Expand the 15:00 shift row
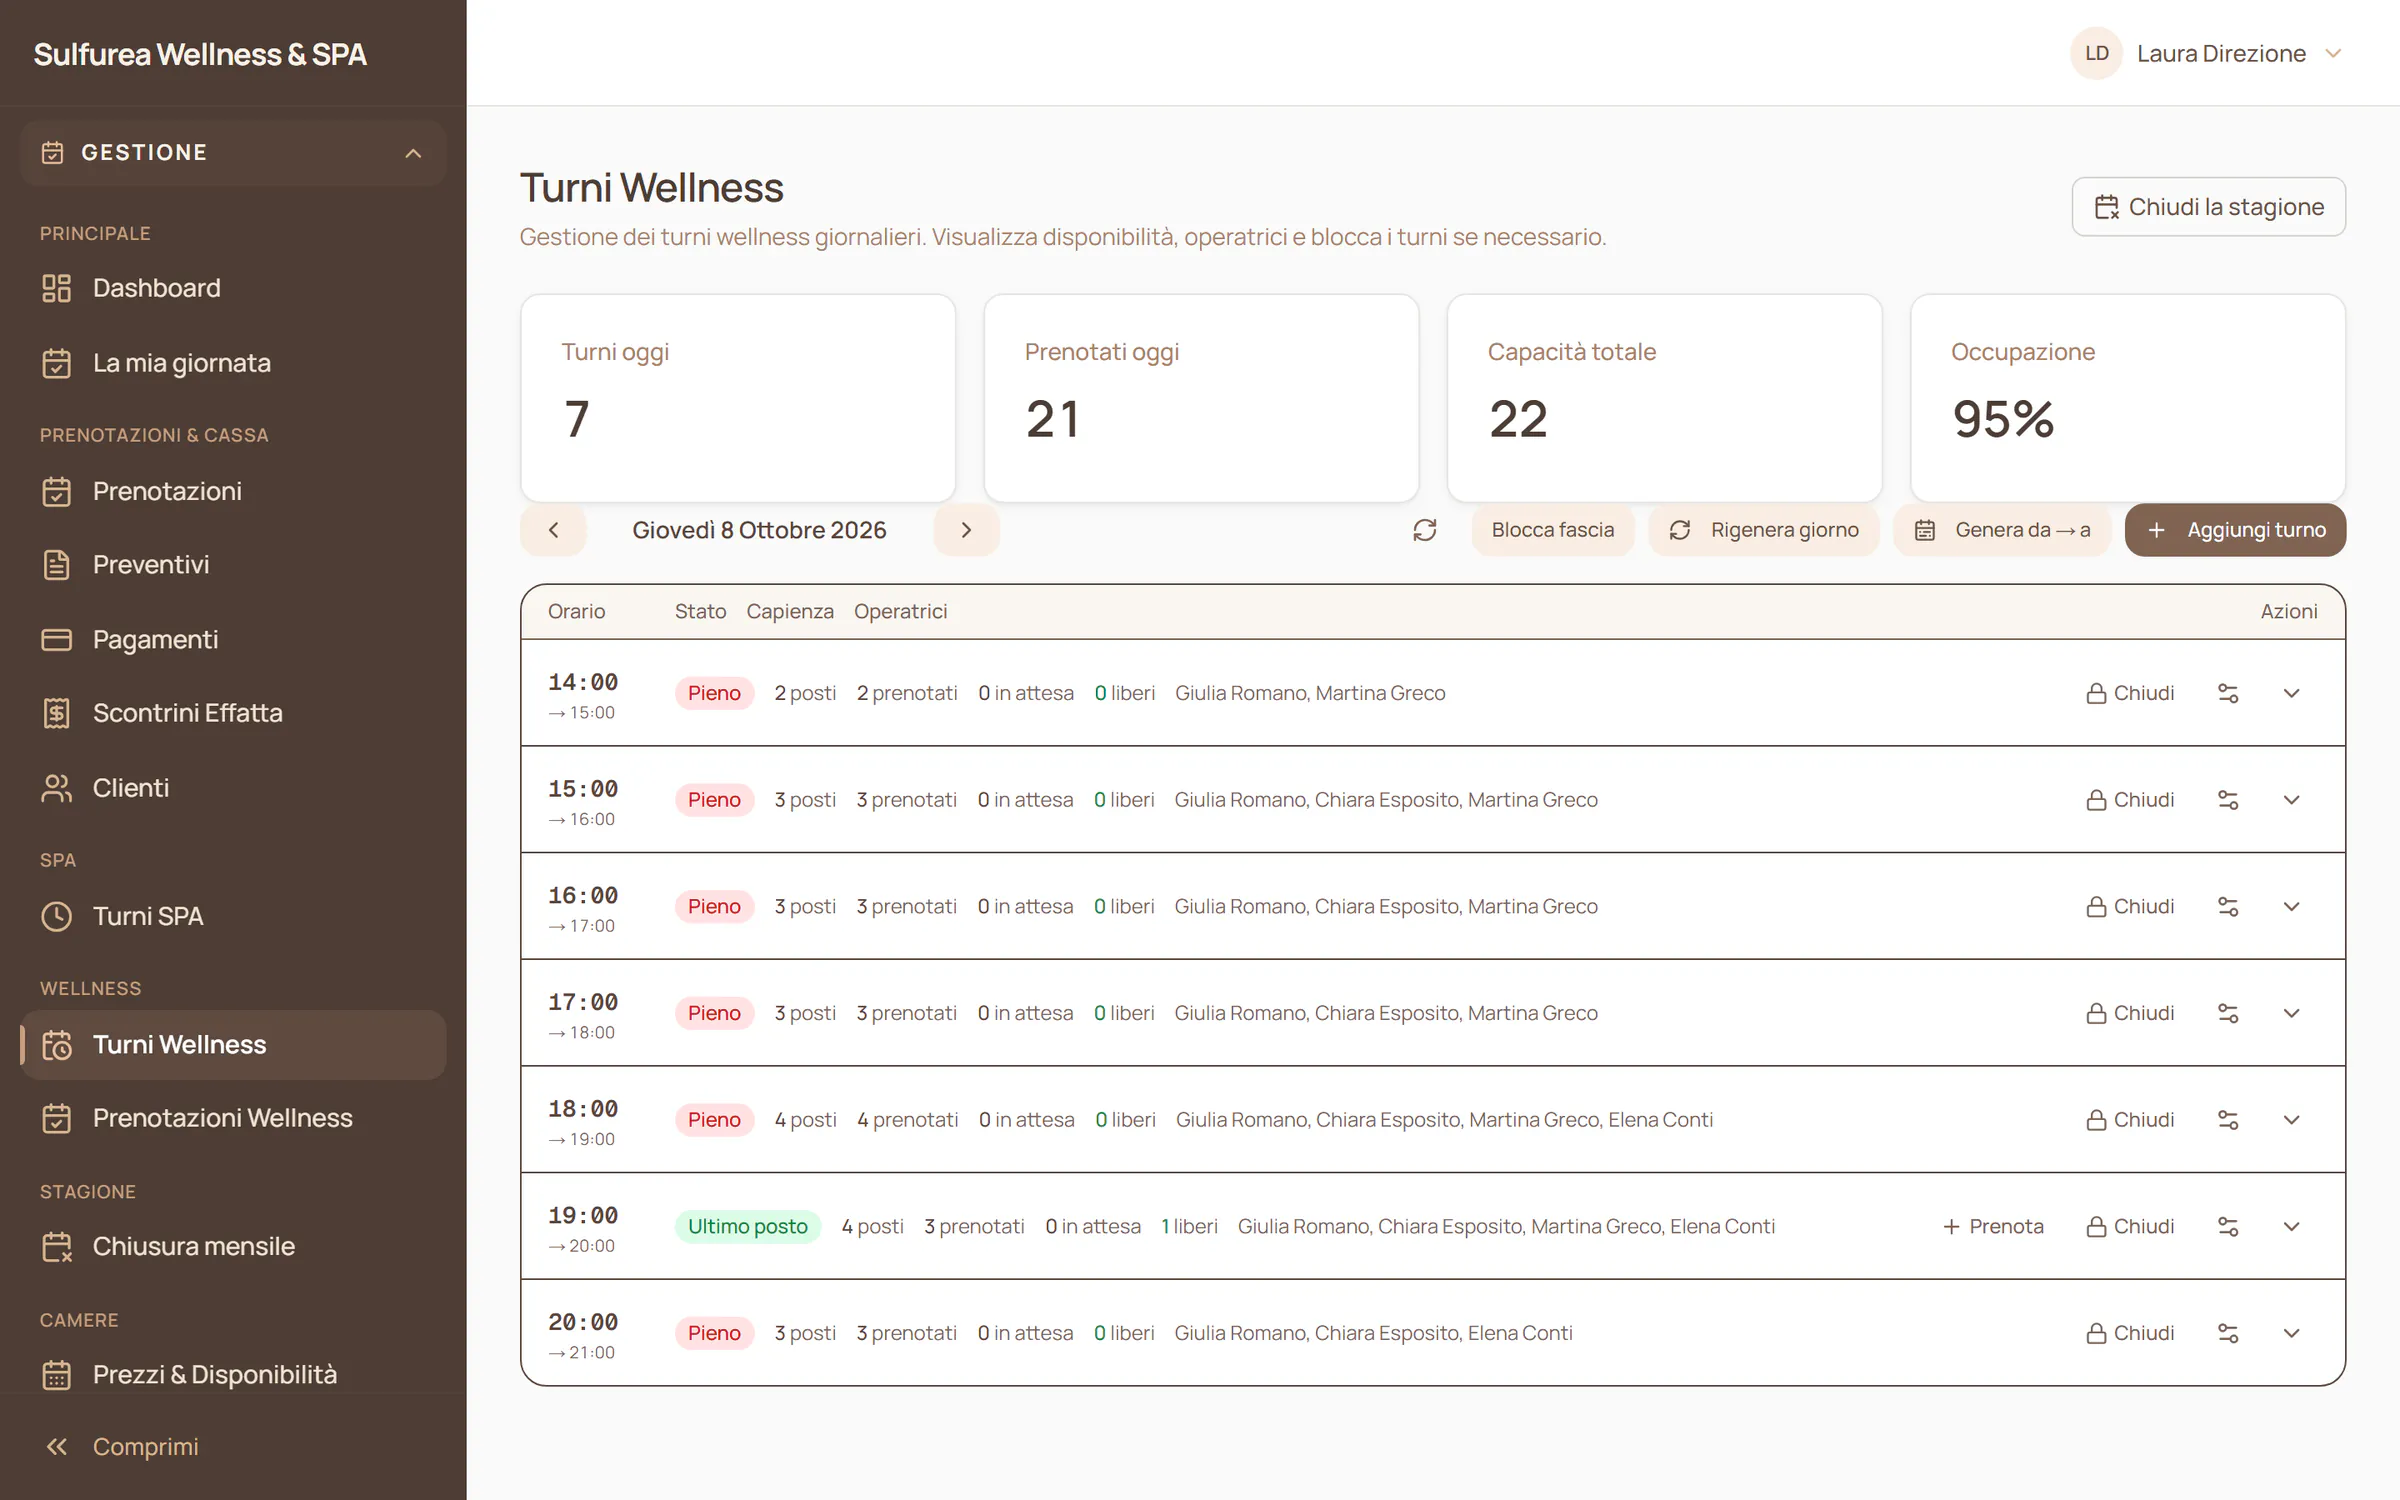The width and height of the screenshot is (2400, 1500). click(x=2291, y=800)
